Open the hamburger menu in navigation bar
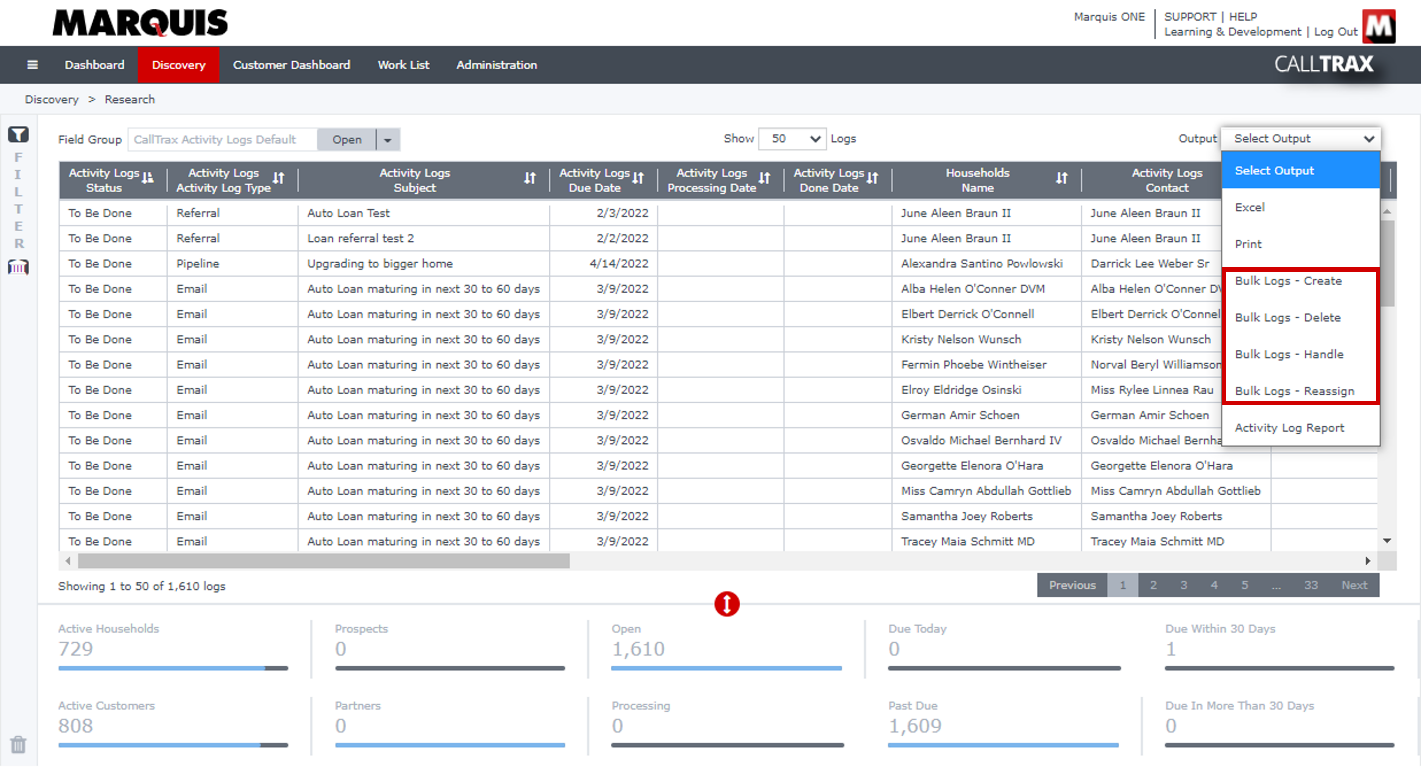The height and width of the screenshot is (767, 1421). point(32,64)
